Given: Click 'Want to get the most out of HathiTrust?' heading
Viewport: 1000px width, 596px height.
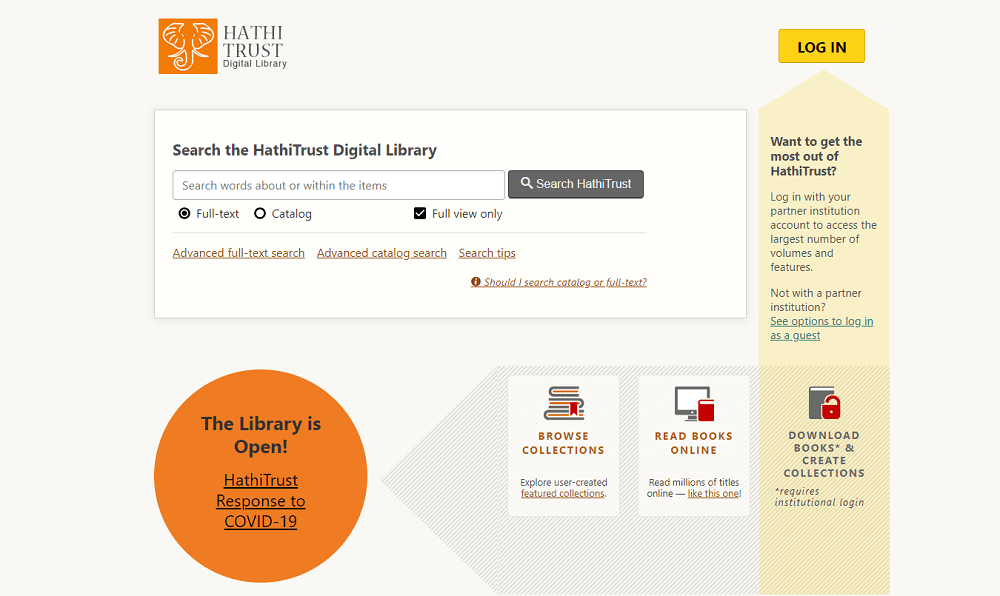Looking at the screenshot, I should coord(816,156).
